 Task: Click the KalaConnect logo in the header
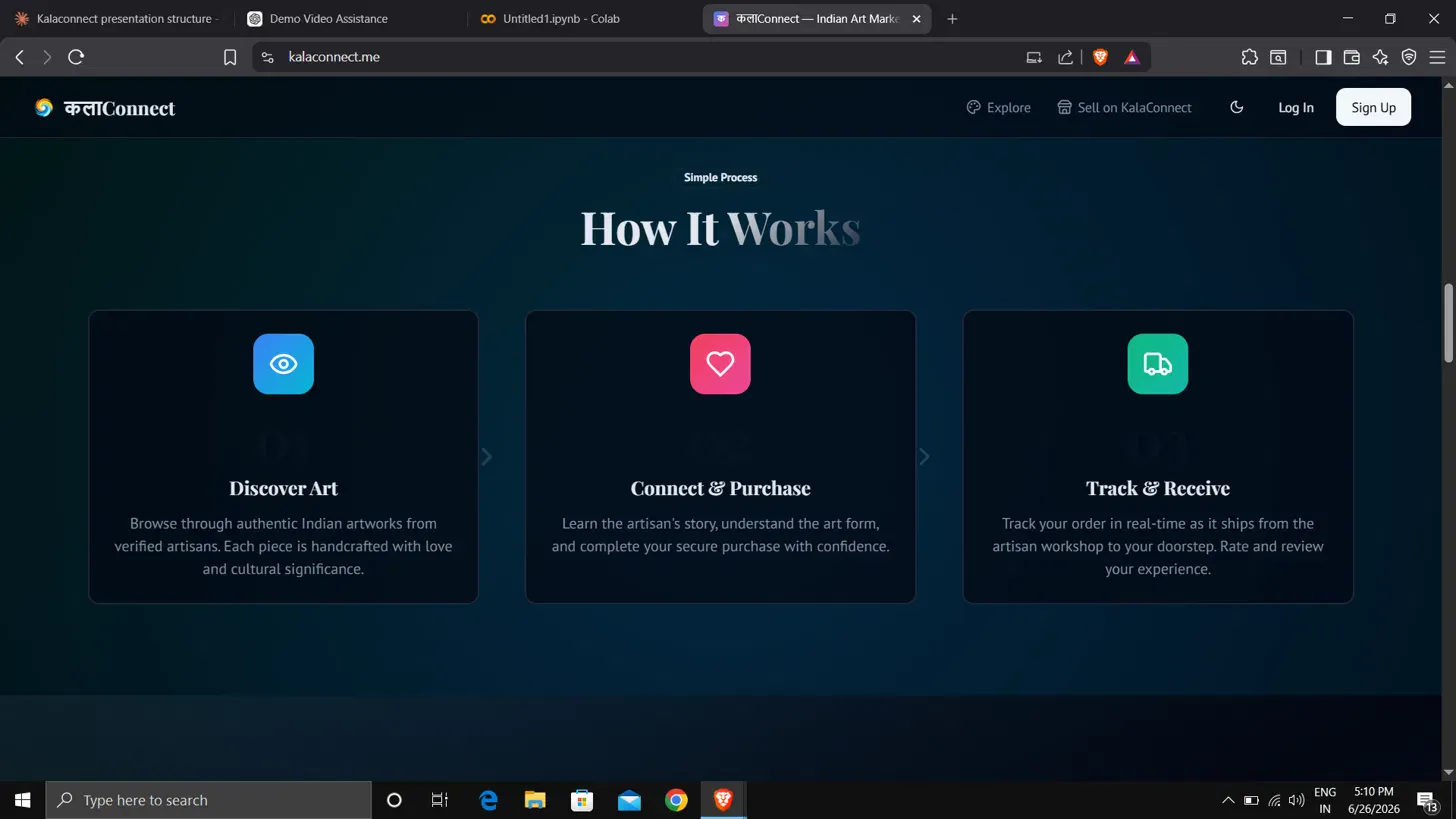click(x=105, y=108)
